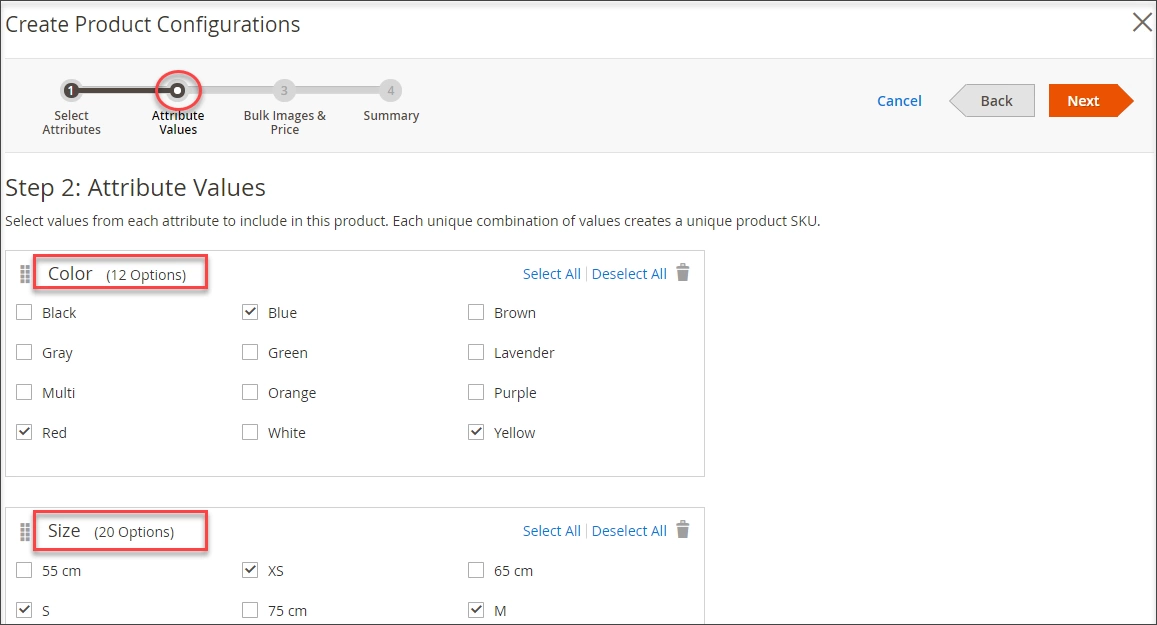
Task: Grab the Size attribute drag handle
Action: [24, 531]
